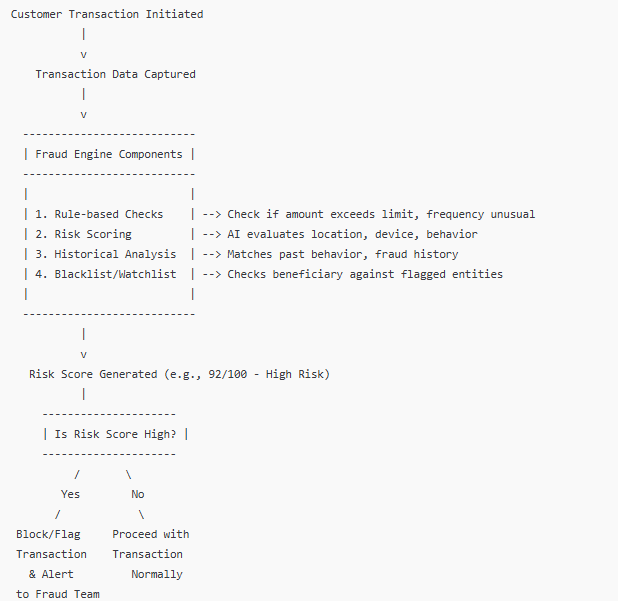Click the 'Fraud Engine Components' box title

coord(109,154)
